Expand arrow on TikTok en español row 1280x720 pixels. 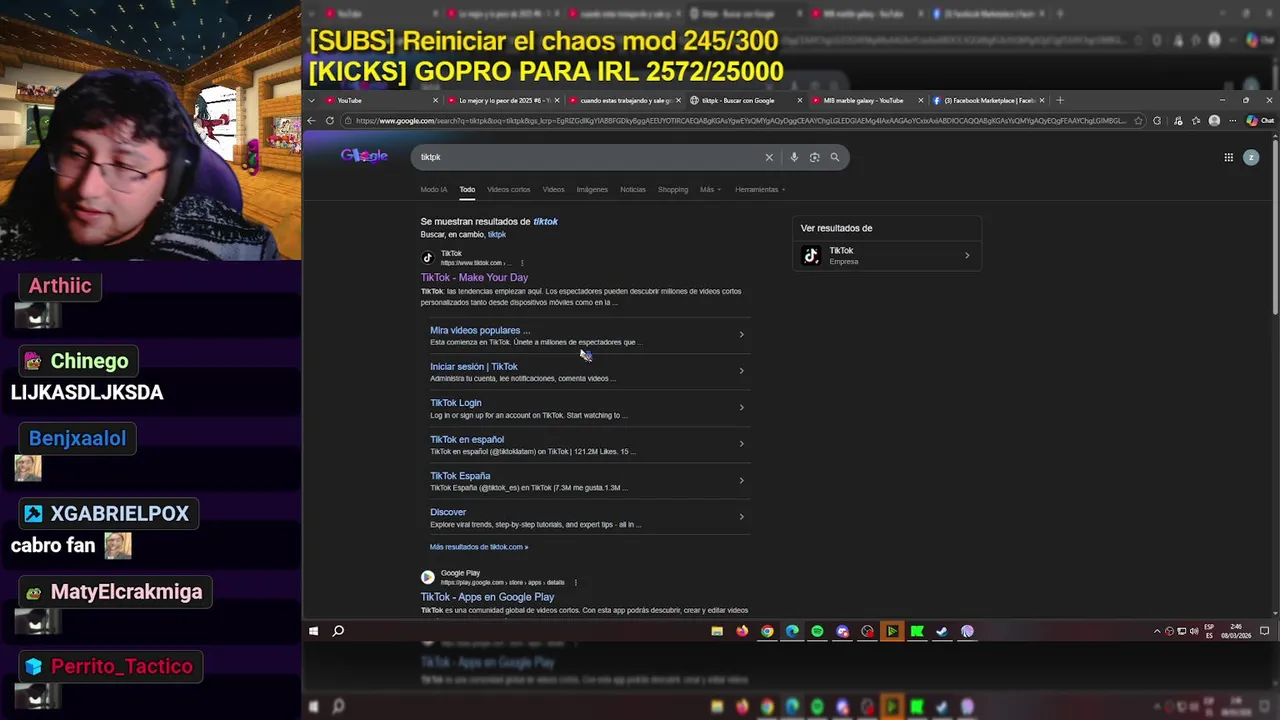click(x=741, y=444)
